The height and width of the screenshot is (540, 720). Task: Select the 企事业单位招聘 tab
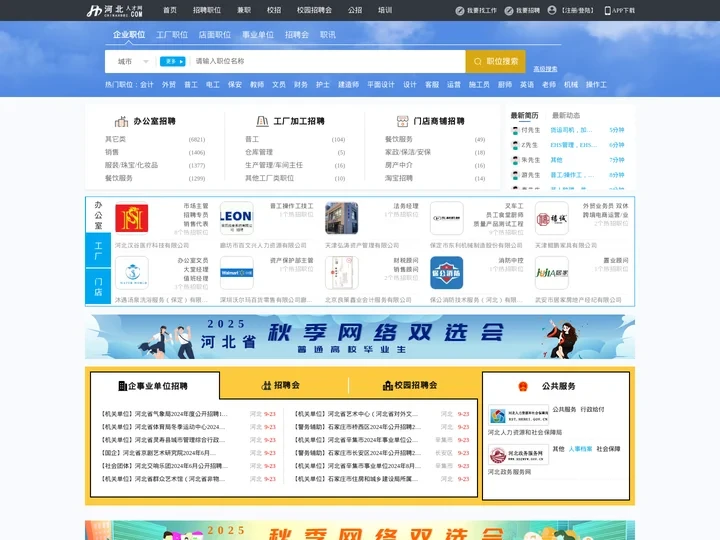coord(155,386)
